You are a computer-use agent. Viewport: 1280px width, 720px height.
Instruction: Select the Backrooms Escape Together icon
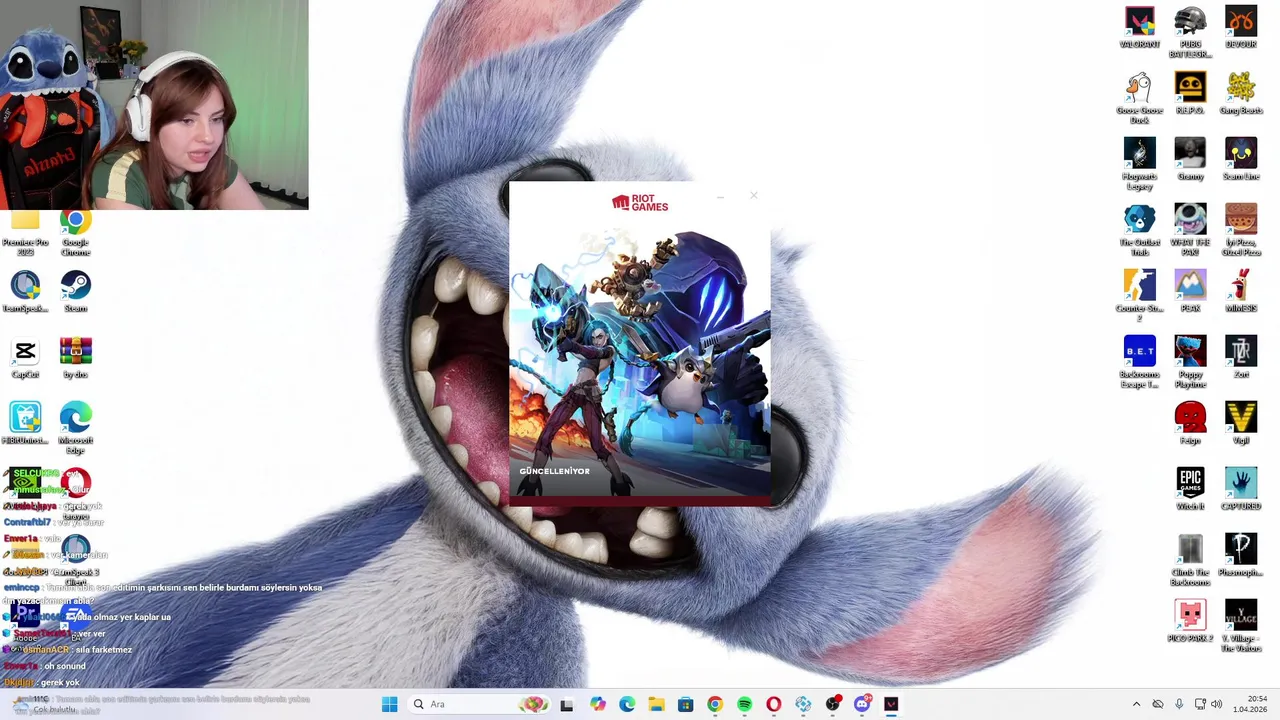[x=1139, y=362]
